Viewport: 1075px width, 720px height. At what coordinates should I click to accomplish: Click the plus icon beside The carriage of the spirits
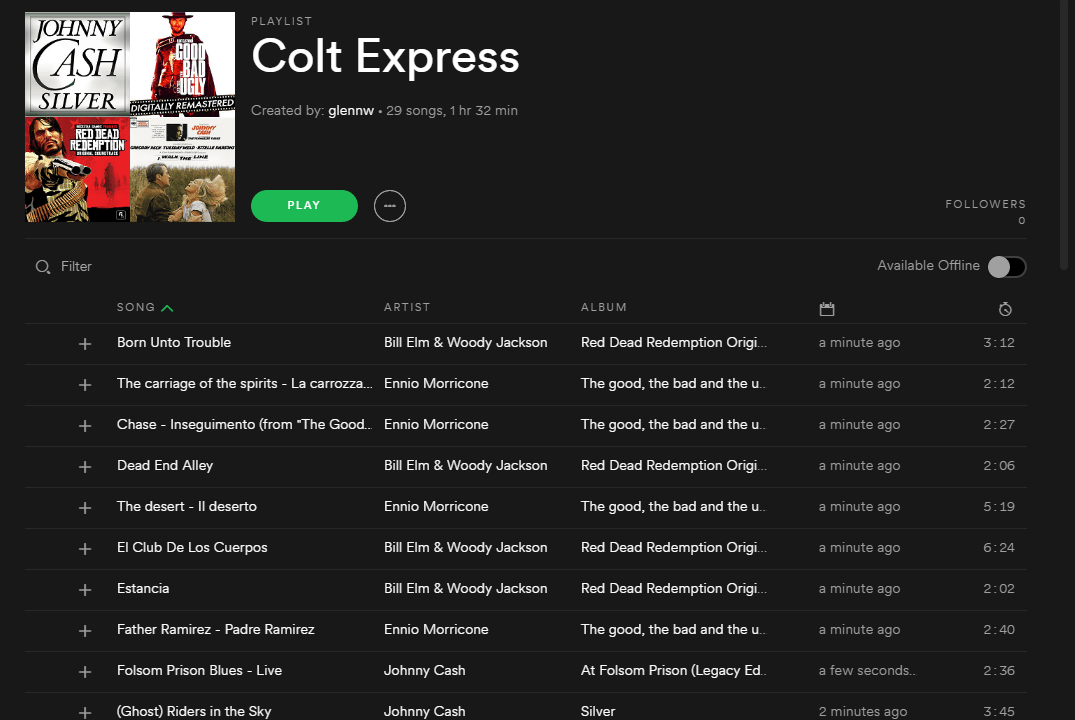coord(85,385)
